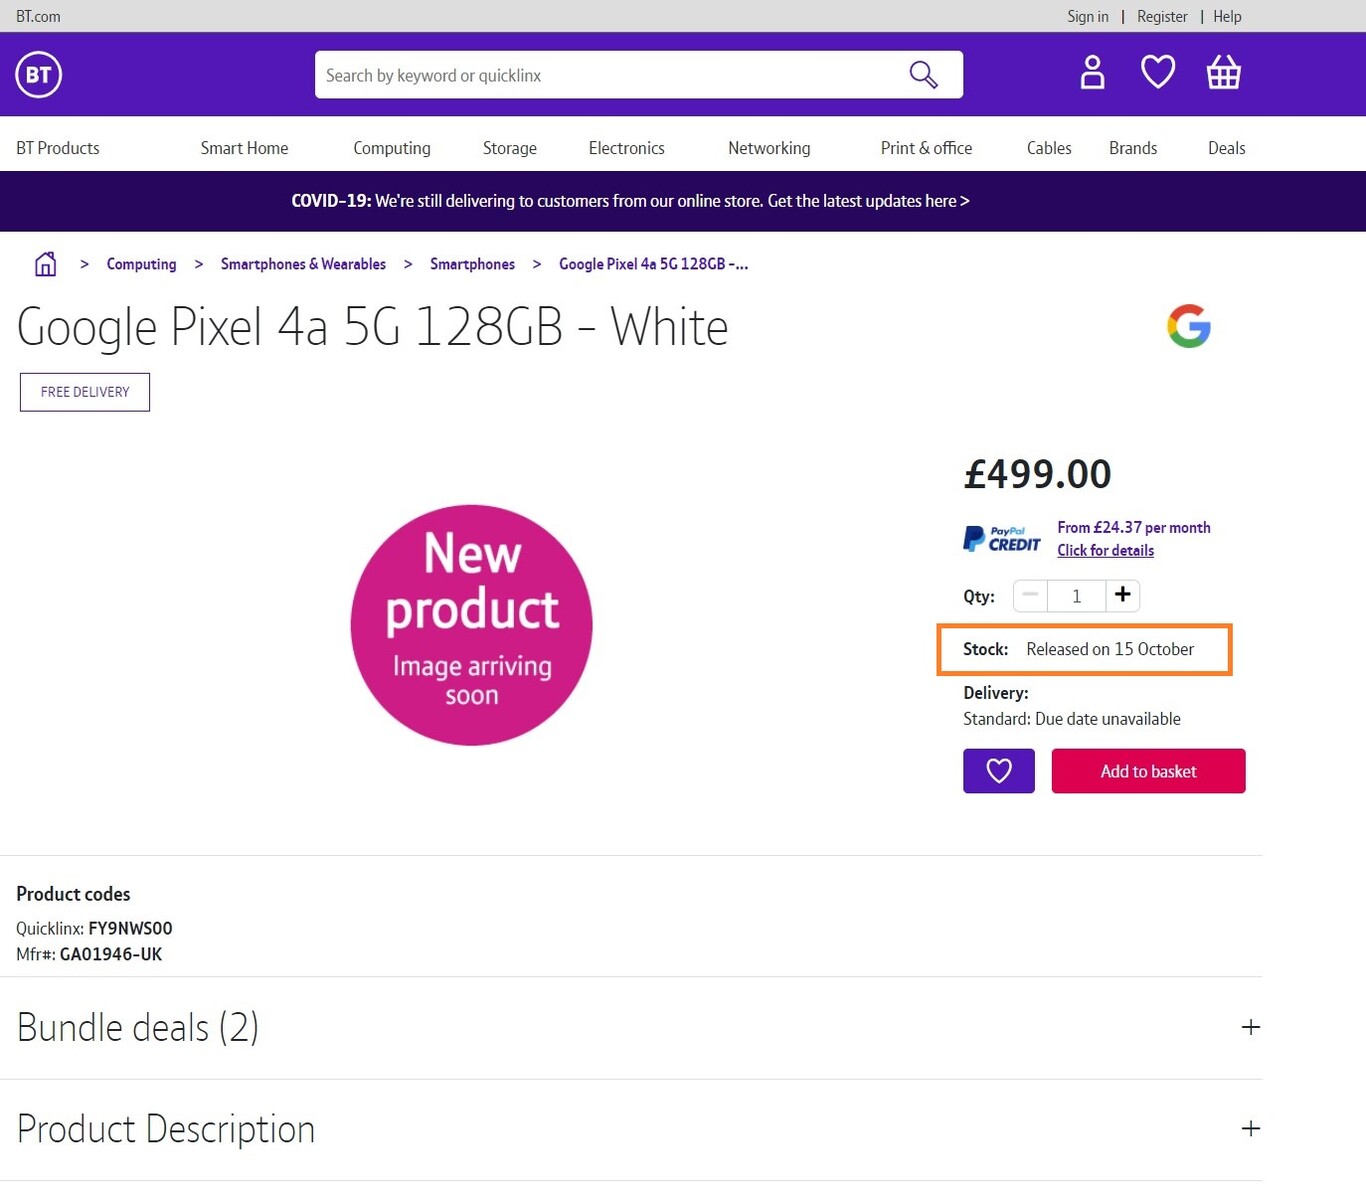The image size is (1366, 1200).
Task: Click the Add to basket button
Action: click(x=1148, y=771)
